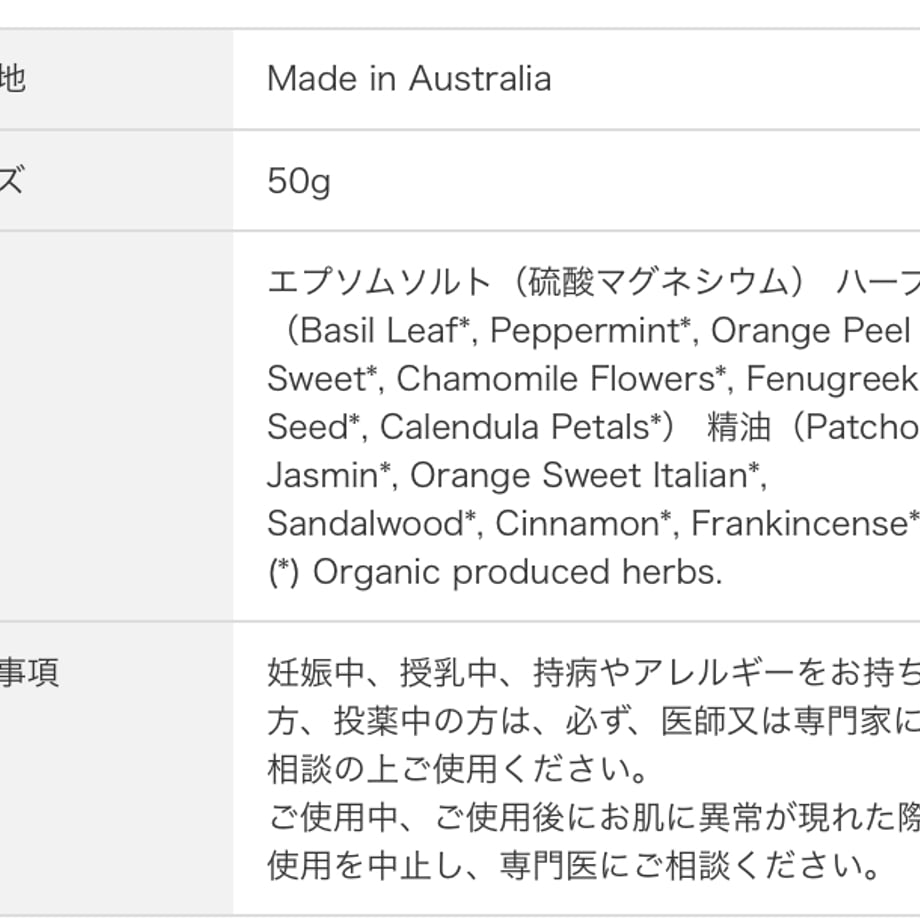
Task: Click the 事項 row header cell
Action: tap(116, 768)
